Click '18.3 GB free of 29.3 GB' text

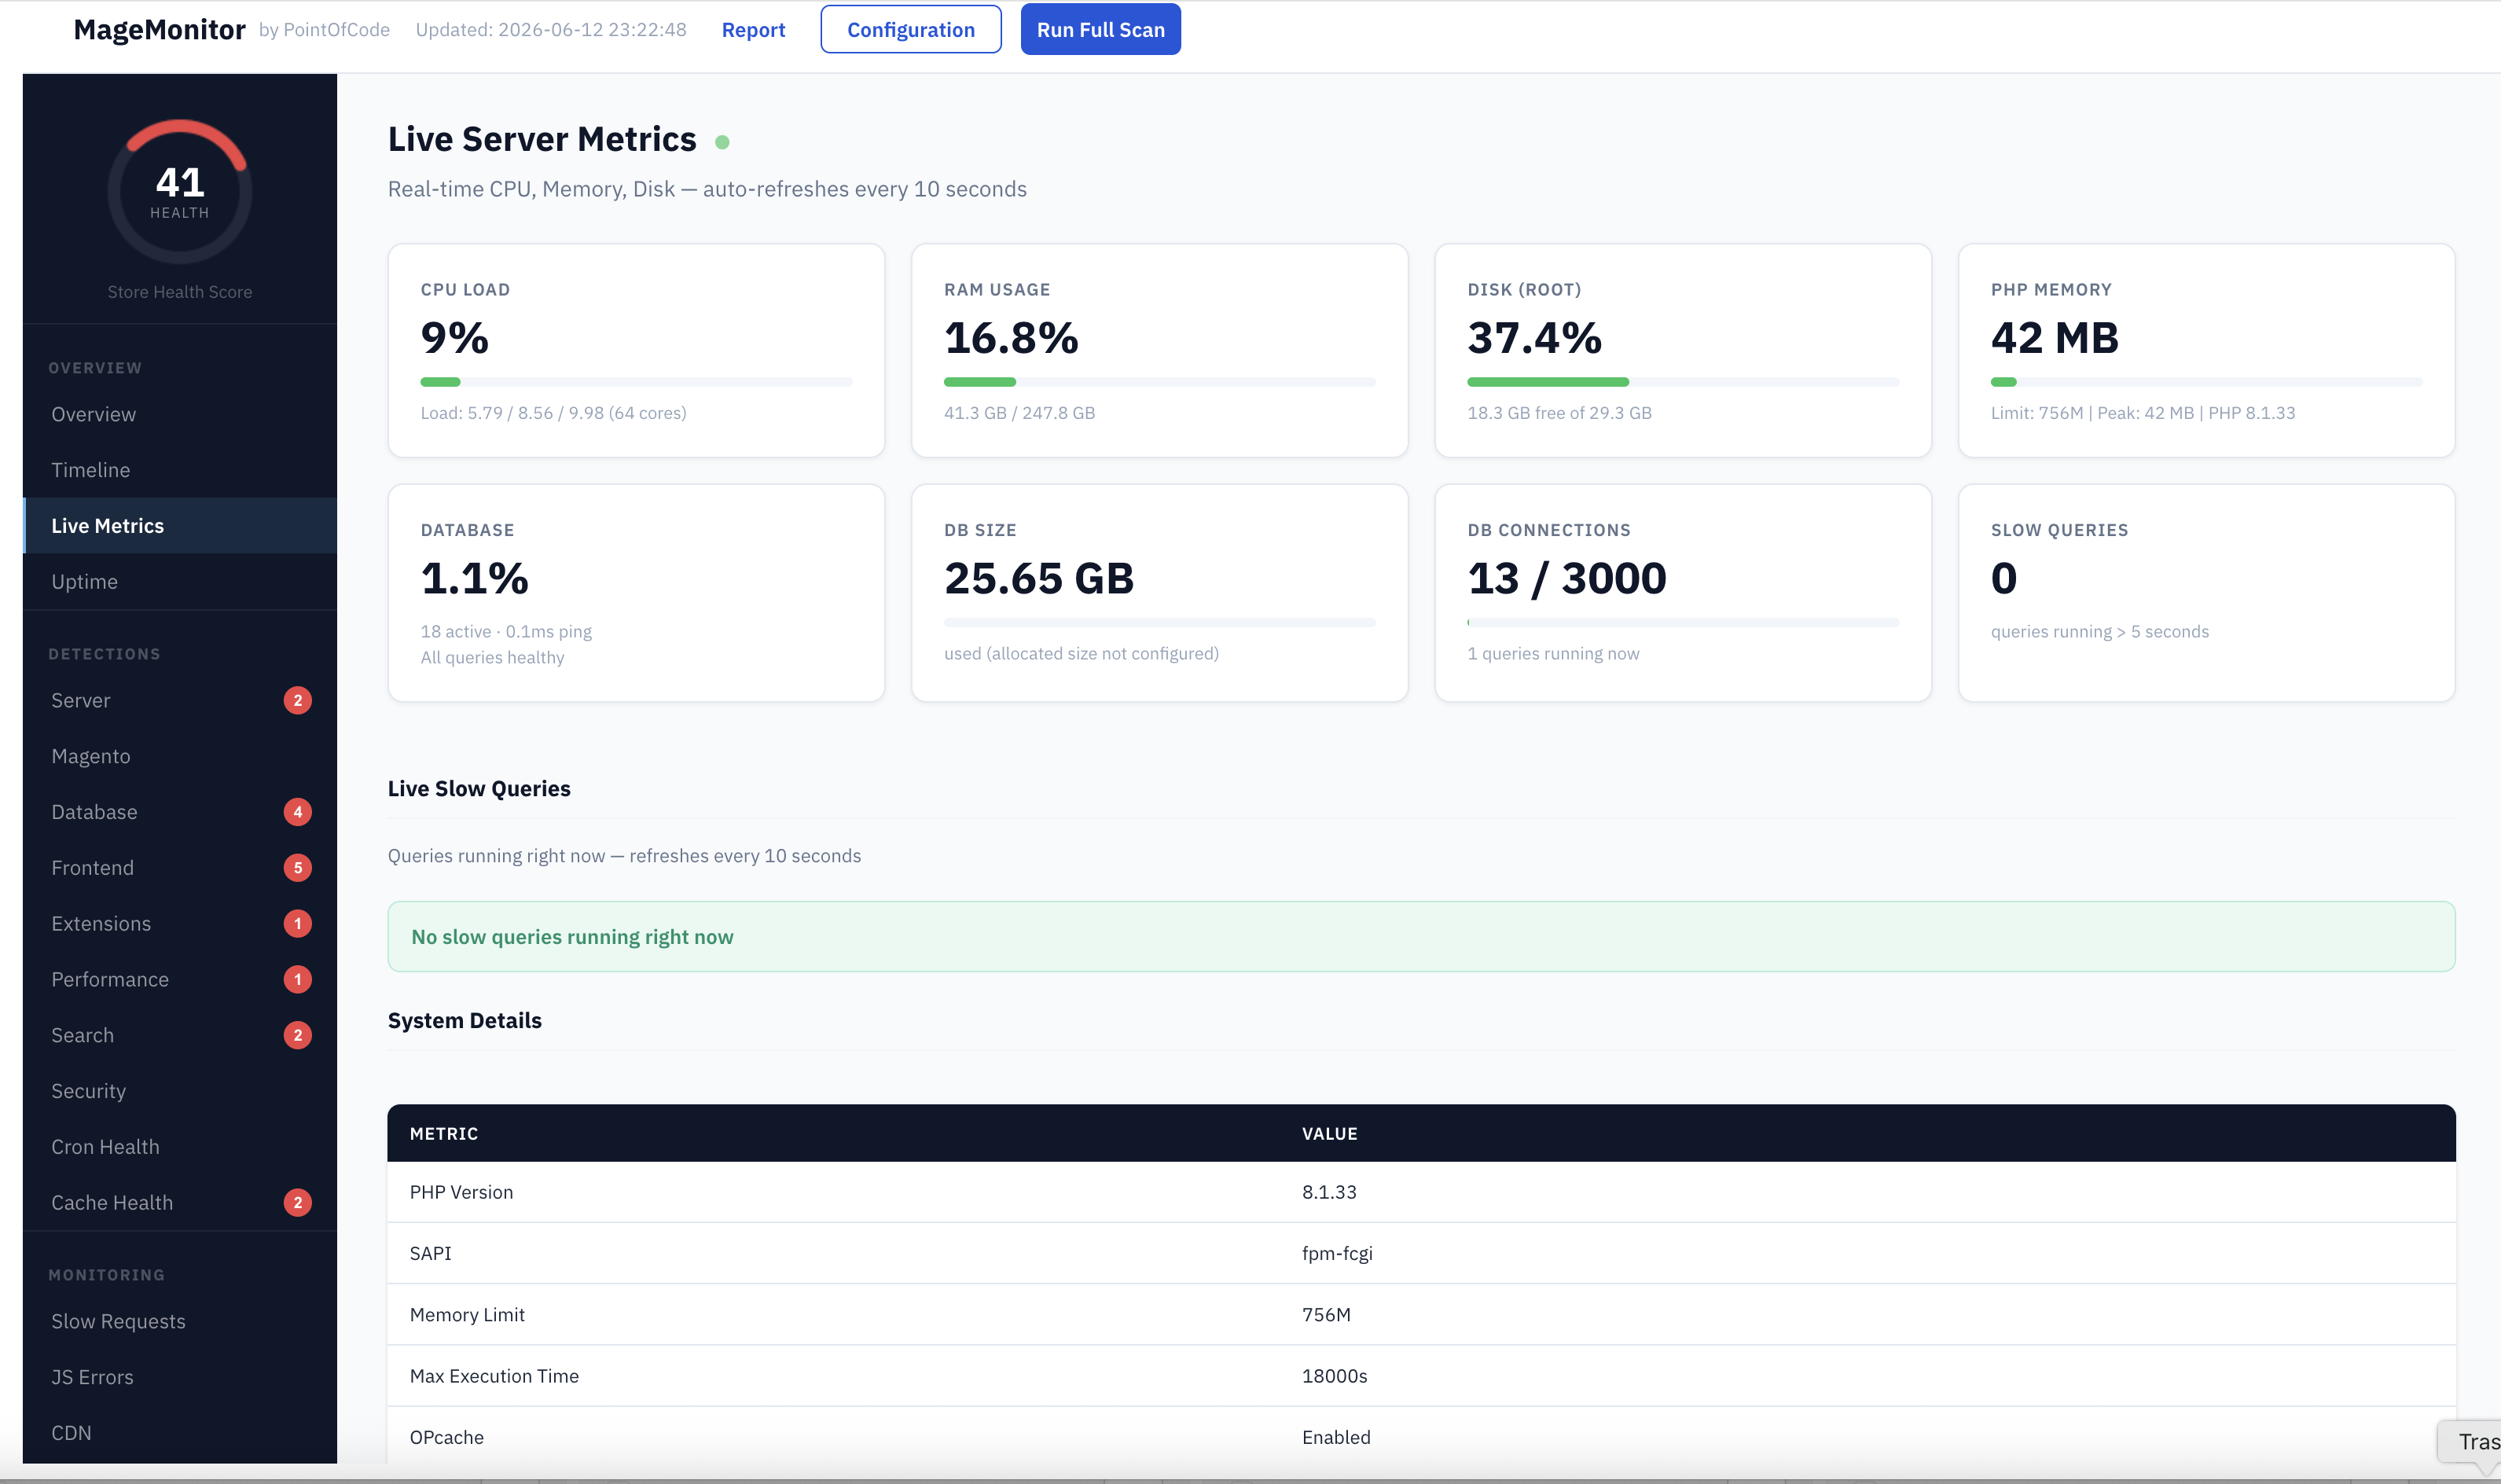(x=1559, y=413)
